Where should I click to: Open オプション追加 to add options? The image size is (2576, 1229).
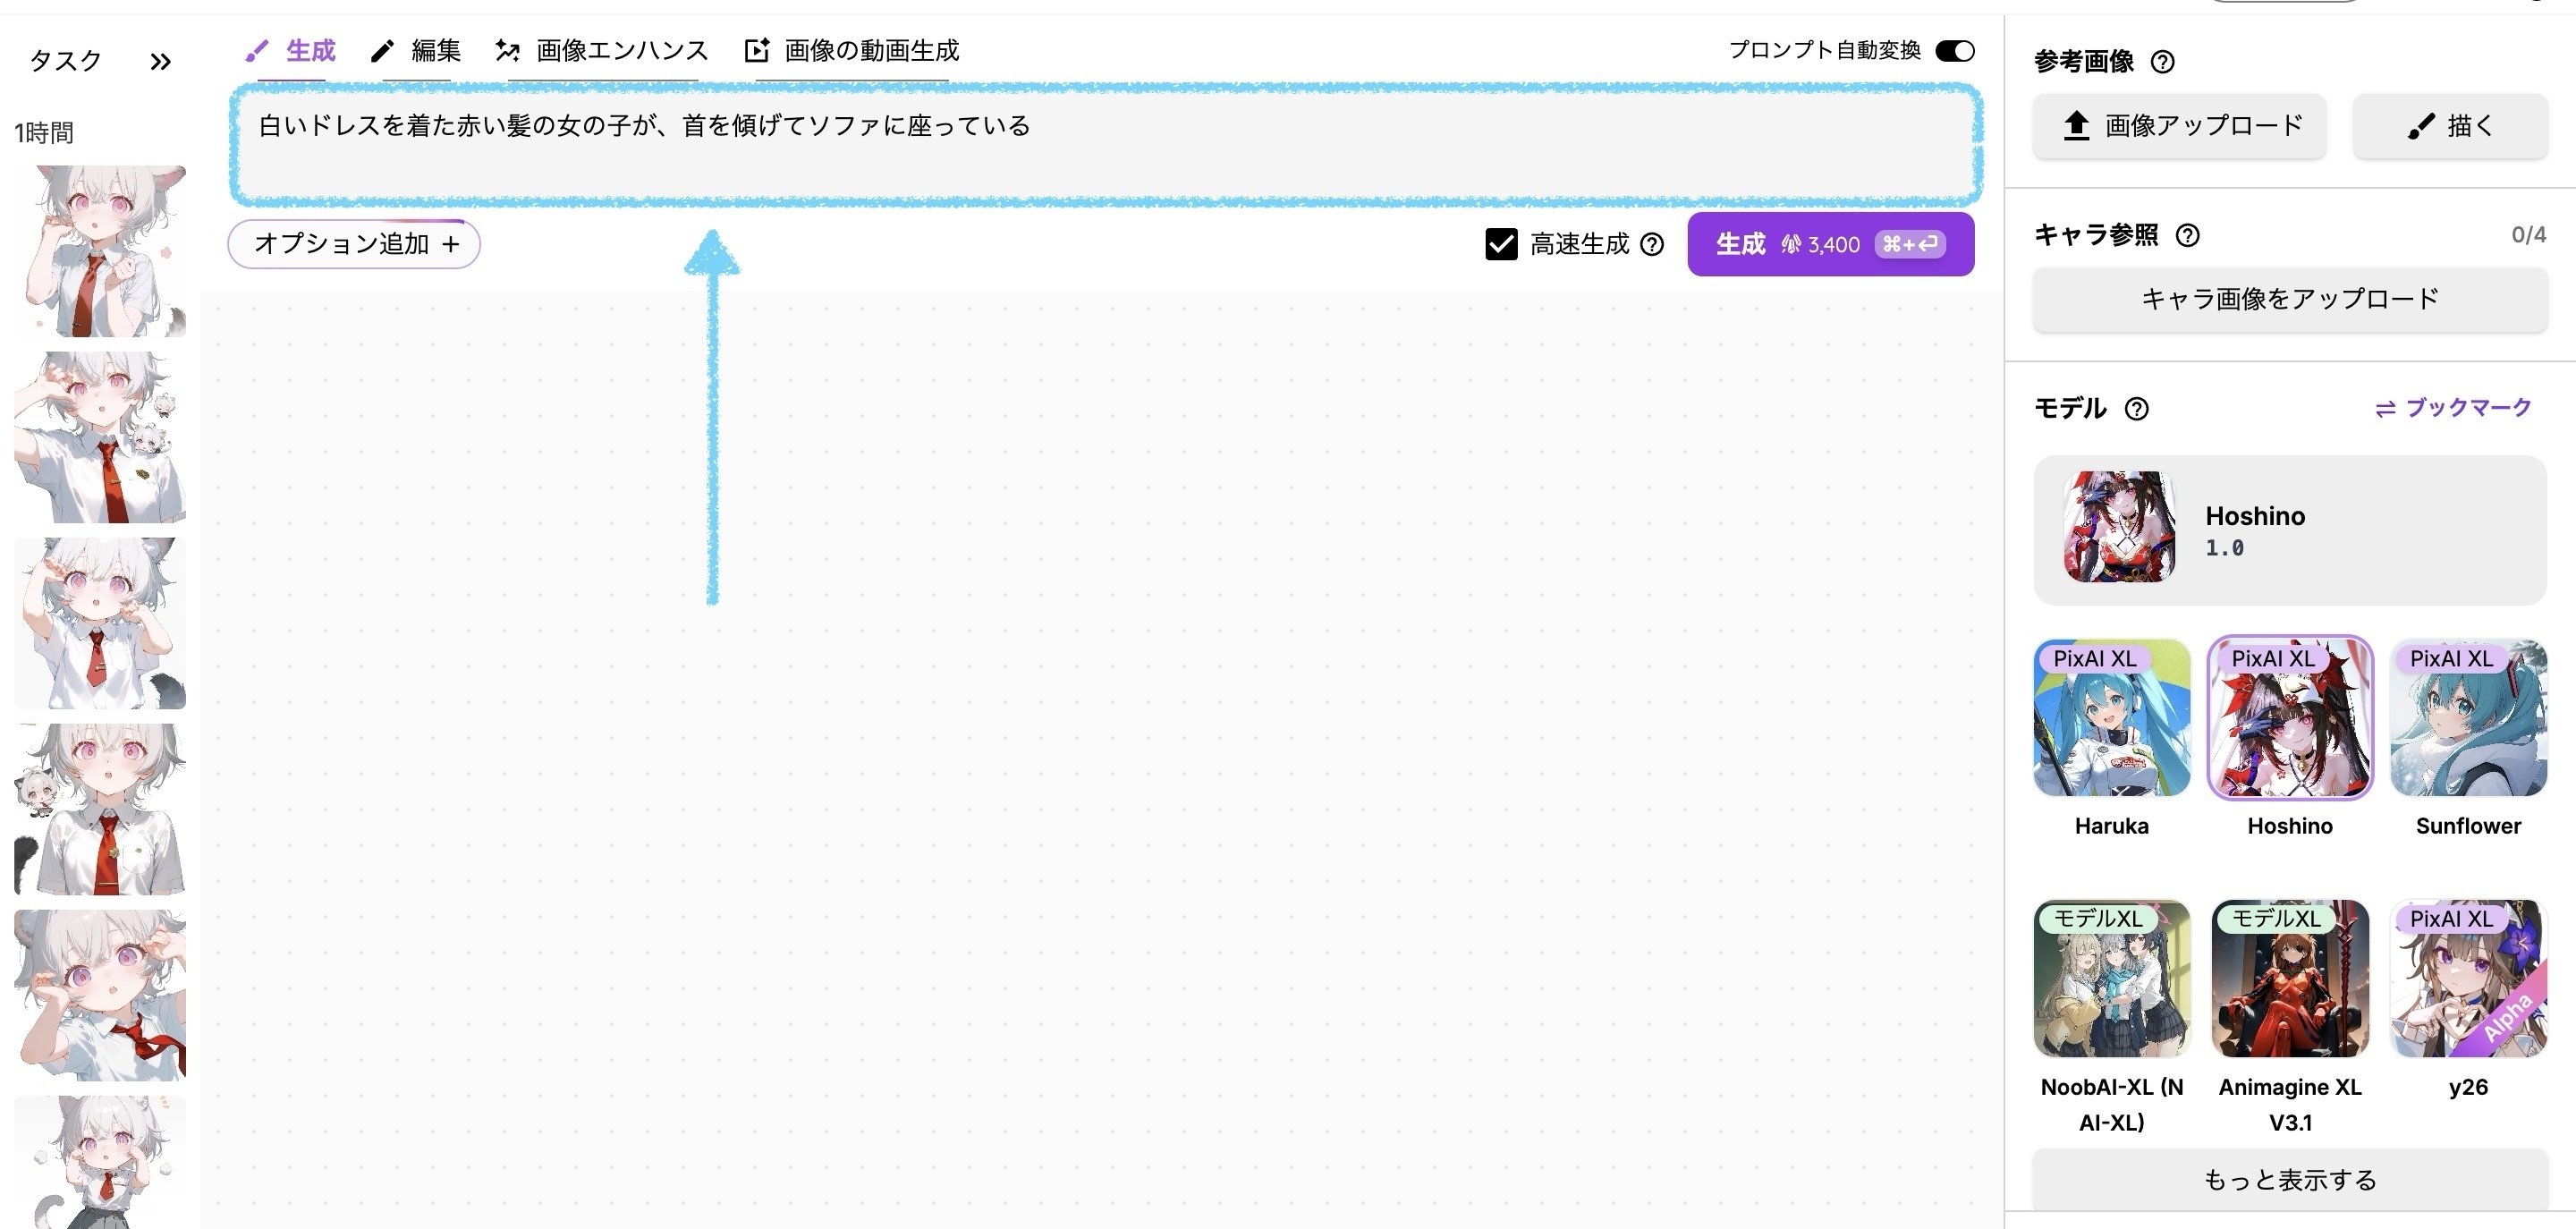point(354,243)
